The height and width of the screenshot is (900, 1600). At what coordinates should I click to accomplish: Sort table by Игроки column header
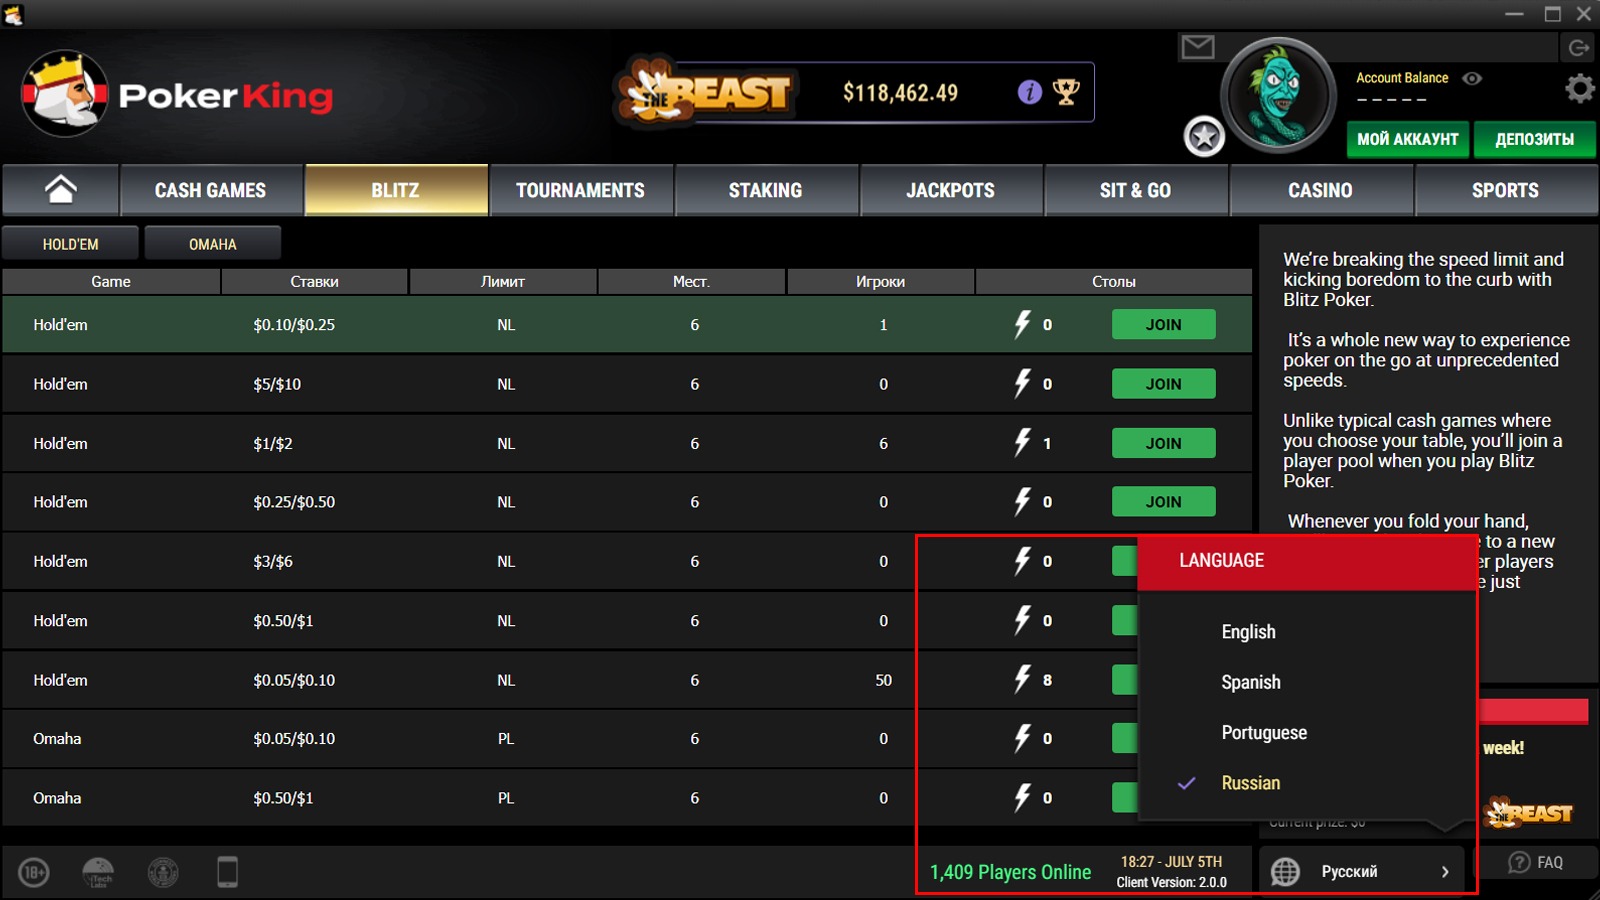880,282
